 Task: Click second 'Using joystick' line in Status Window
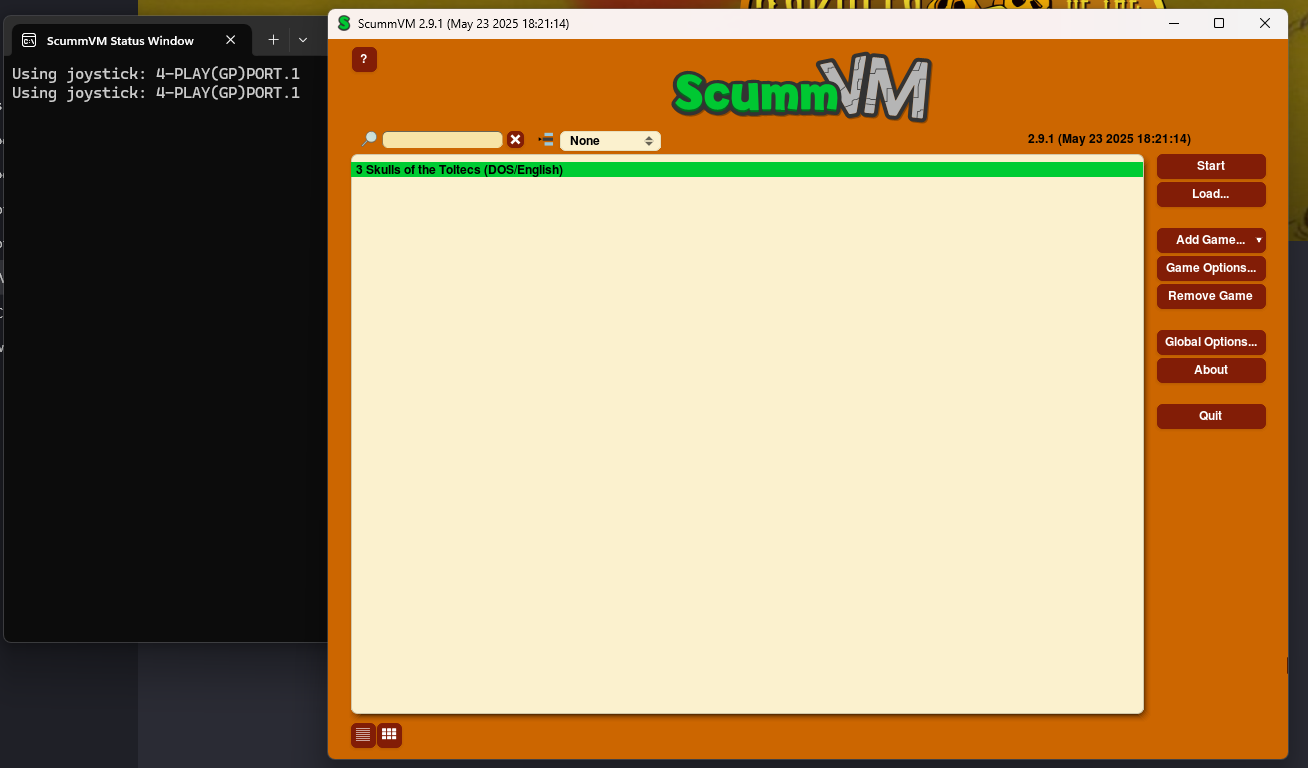click(156, 93)
